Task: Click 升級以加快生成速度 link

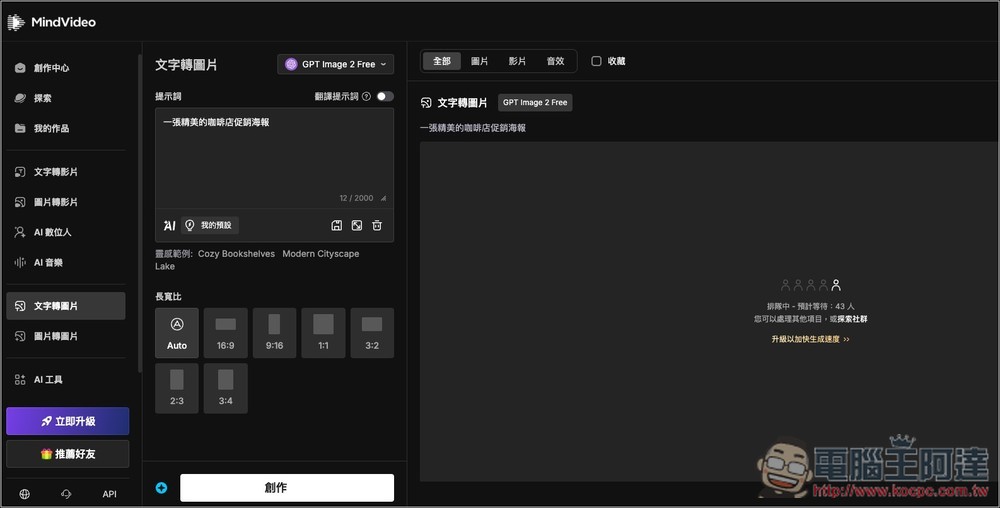Action: [811, 339]
